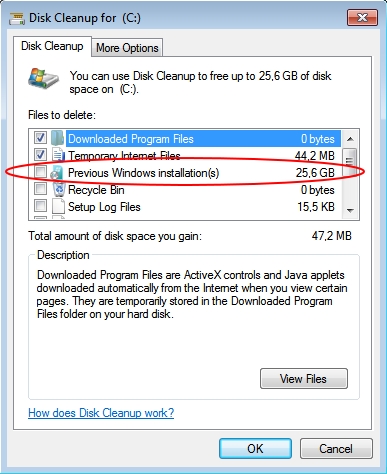The image size is (387, 474).
Task: Uncheck the Temporary Internet Files checkbox
Action: coord(40,155)
